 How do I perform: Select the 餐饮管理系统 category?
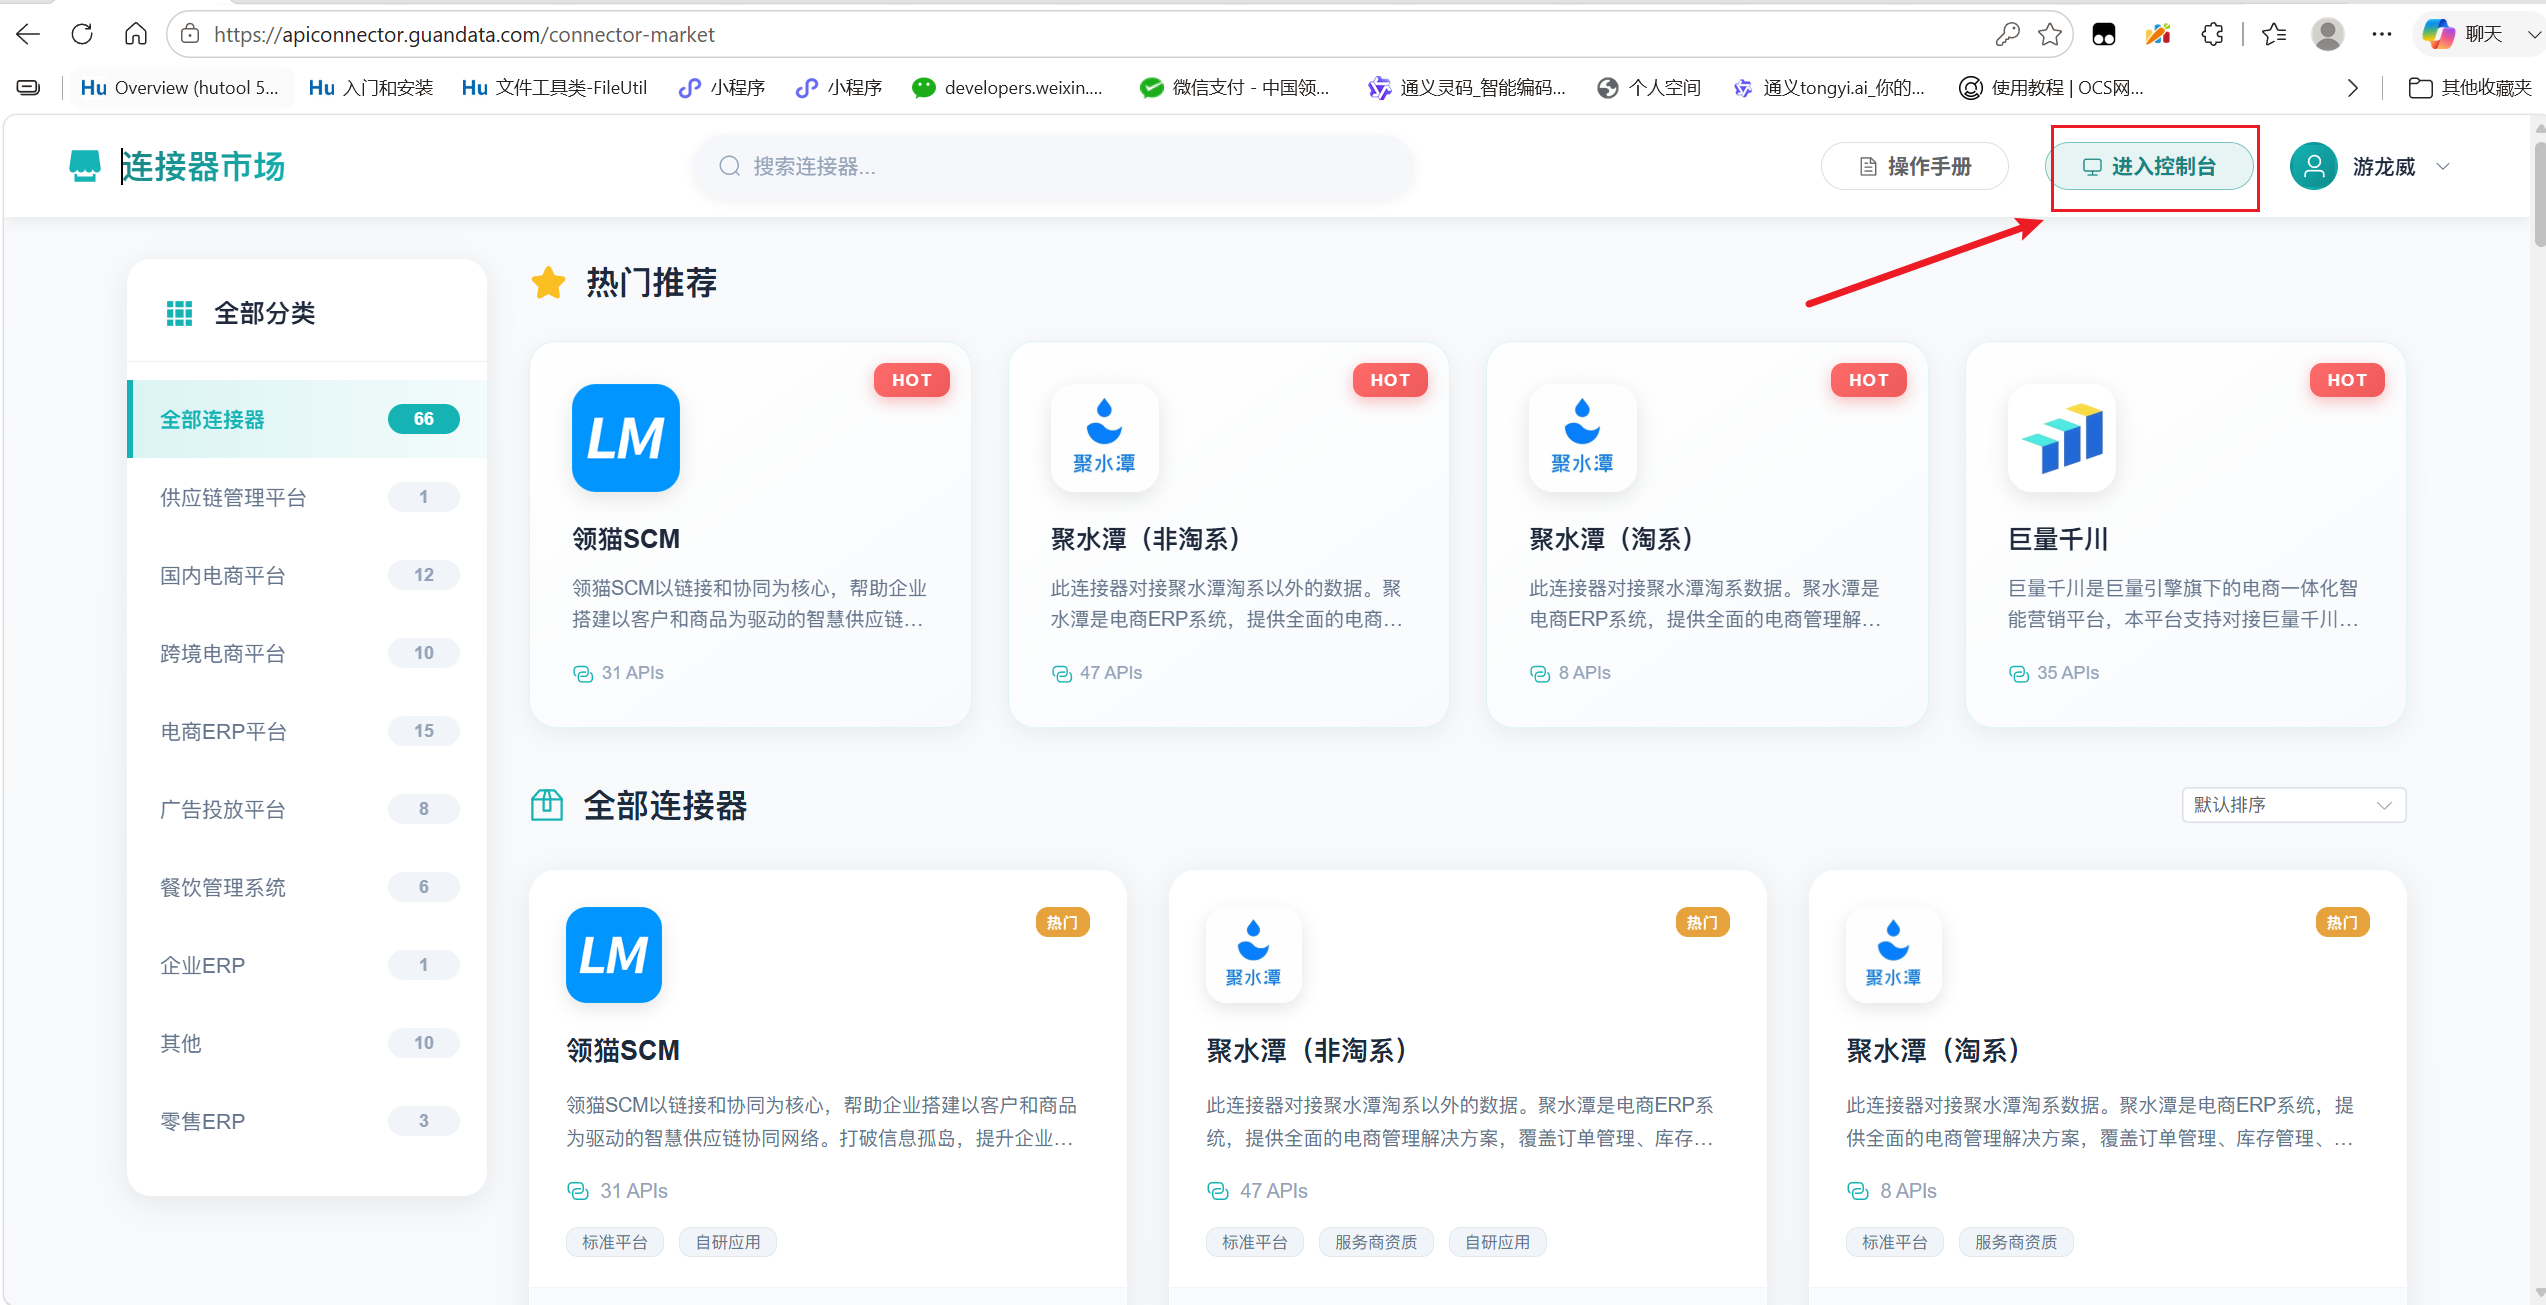coord(307,887)
